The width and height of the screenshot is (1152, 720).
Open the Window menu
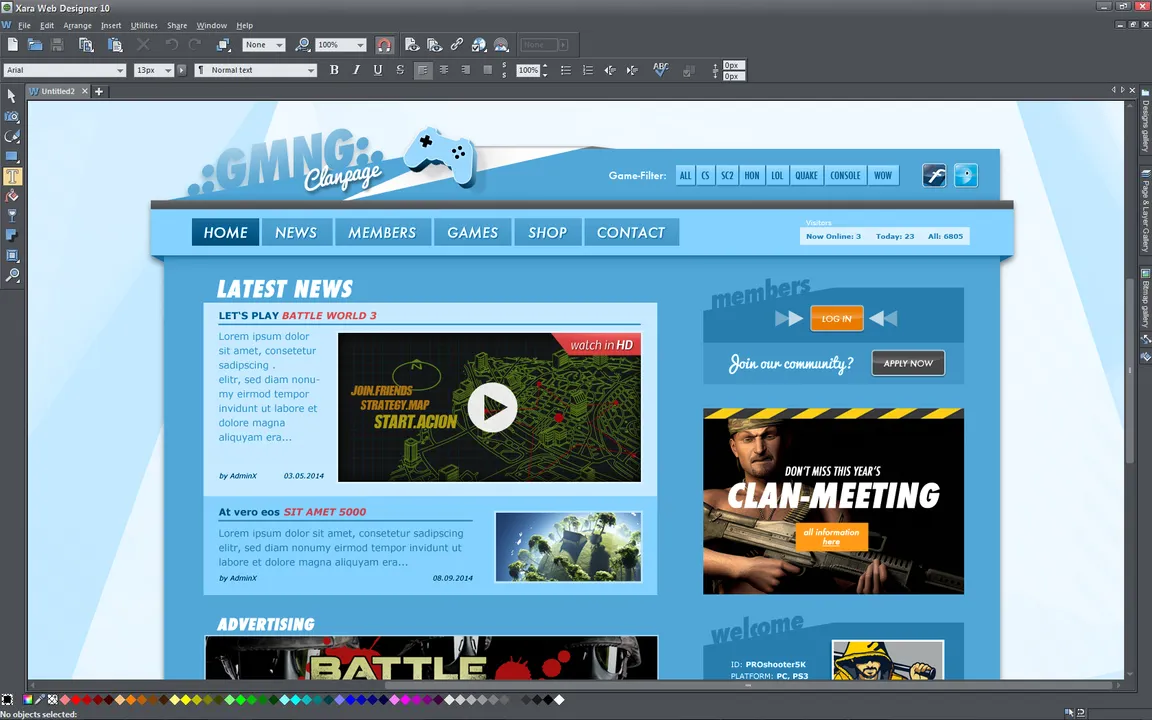pos(212,25)
